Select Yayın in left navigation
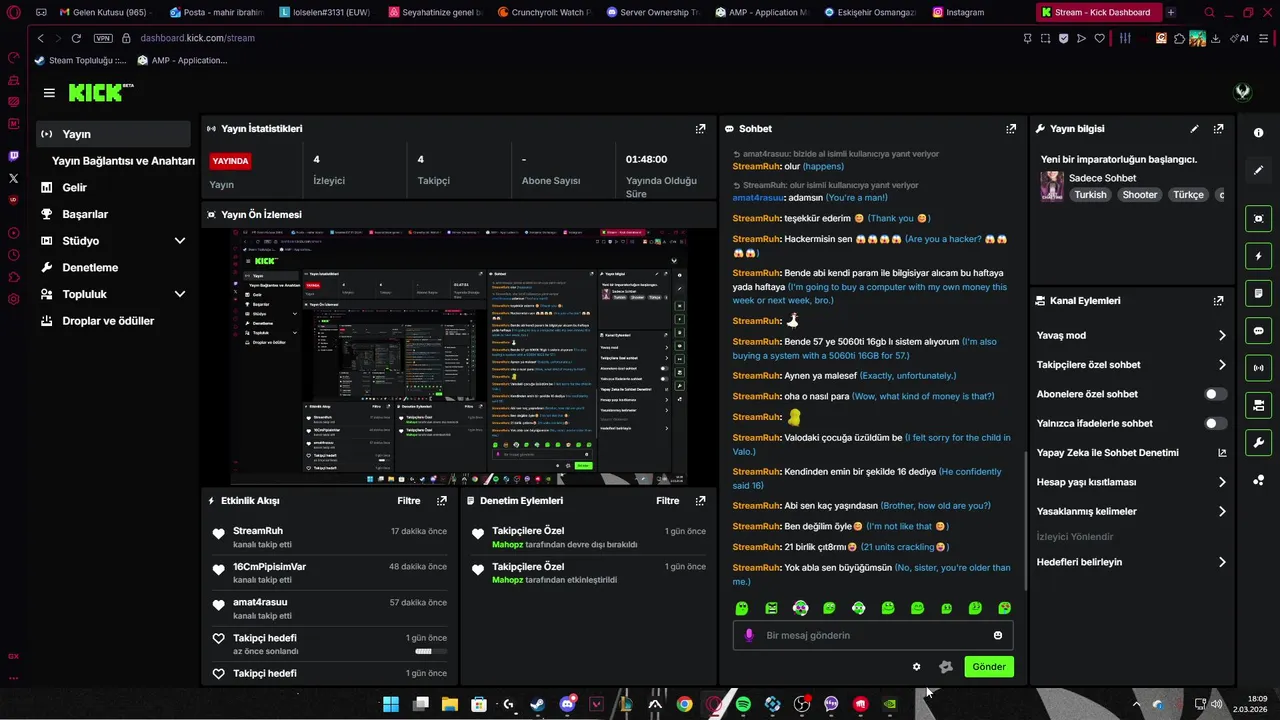The image size is (1280, 720). coord(114,134)
